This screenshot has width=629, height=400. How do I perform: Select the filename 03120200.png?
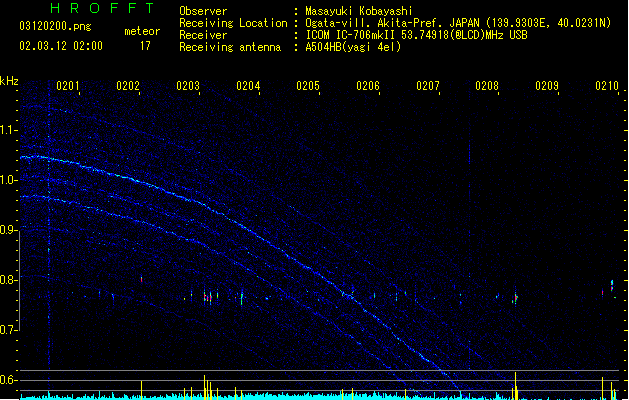pos(55,26)
